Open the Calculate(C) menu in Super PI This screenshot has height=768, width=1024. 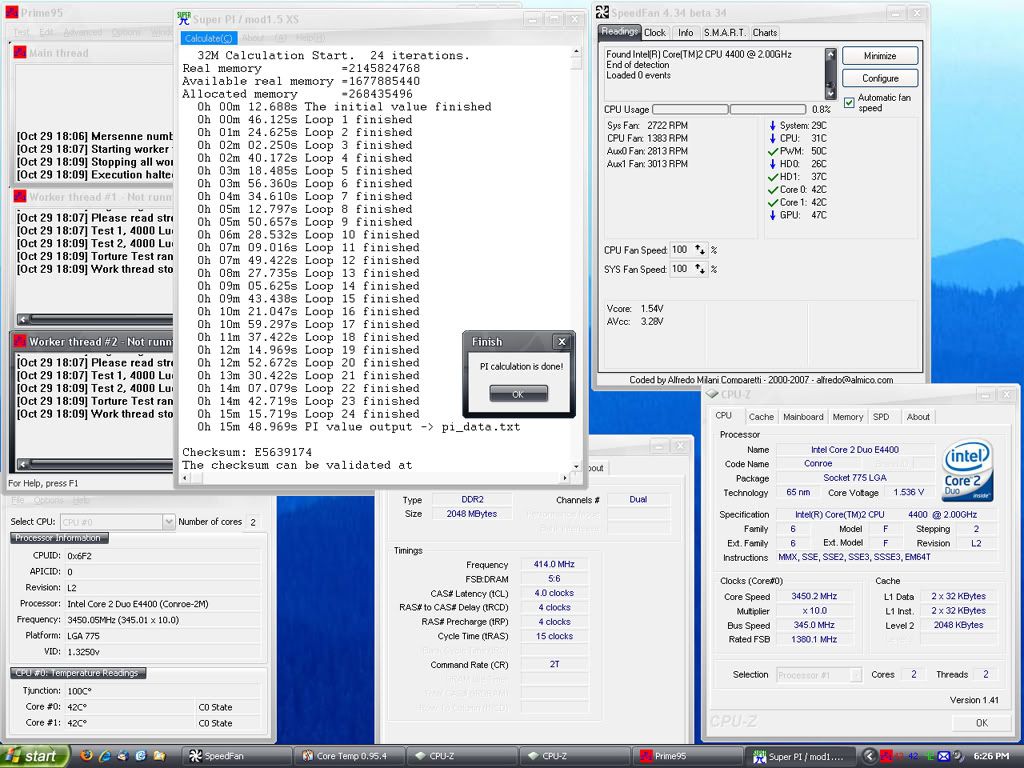(x=208, y=39)
